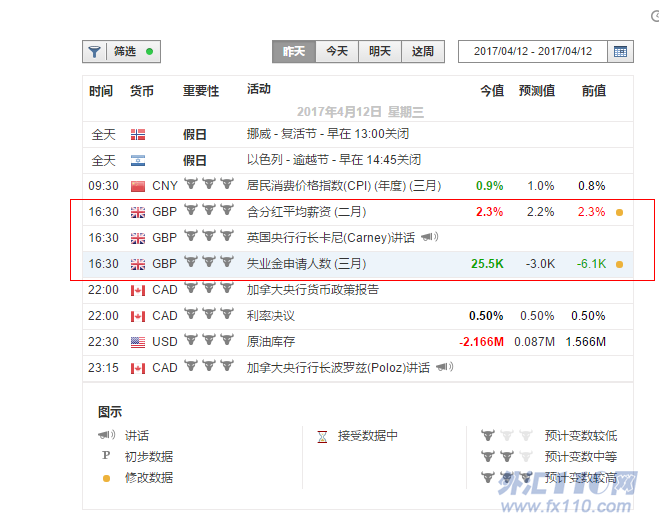Image resolution: width=659 pixels, height=524 pixels.
Task: Click the China flag in CNY row
Action: (x=138, y=186)
